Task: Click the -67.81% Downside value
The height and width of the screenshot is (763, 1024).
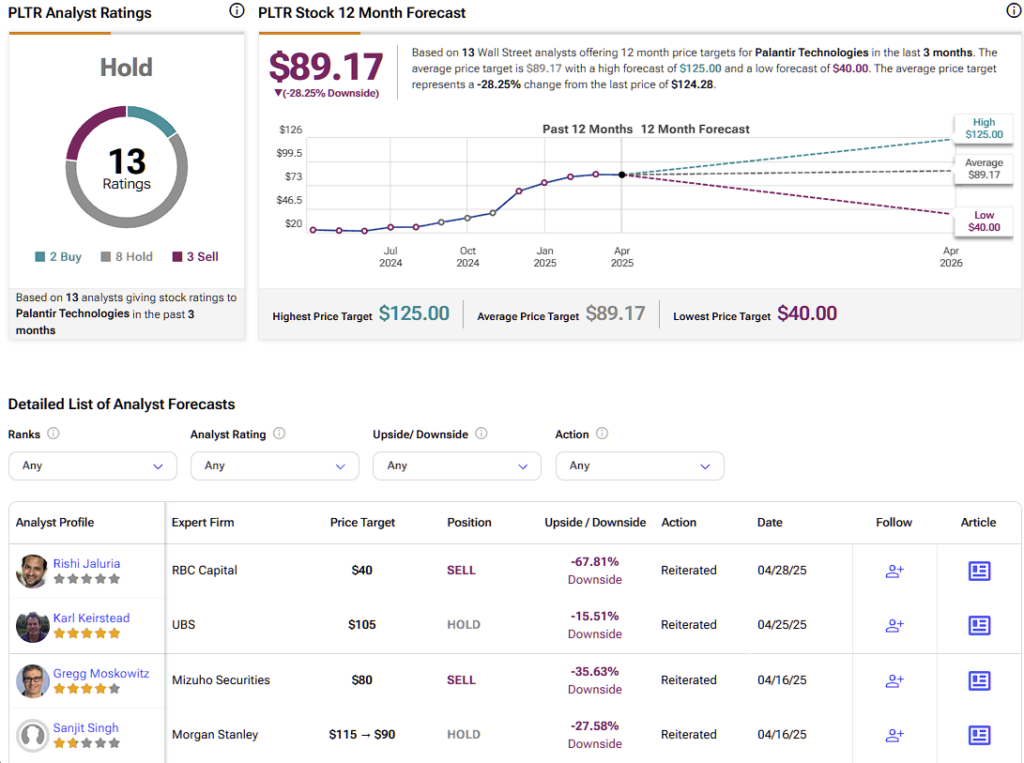Action: point(595,570)
